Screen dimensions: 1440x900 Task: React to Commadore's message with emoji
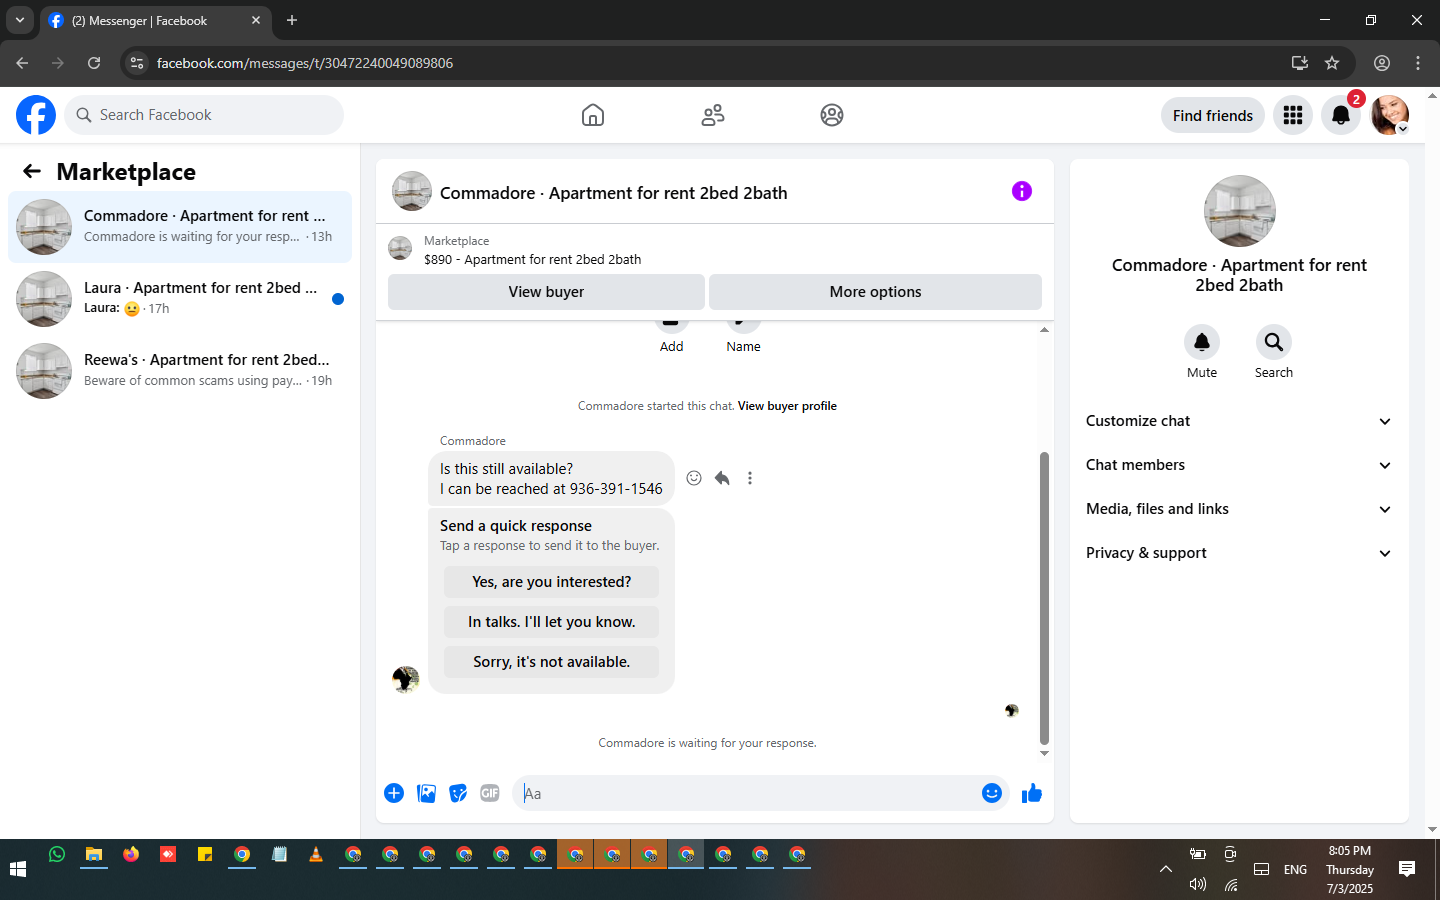[x=694, y=478]
